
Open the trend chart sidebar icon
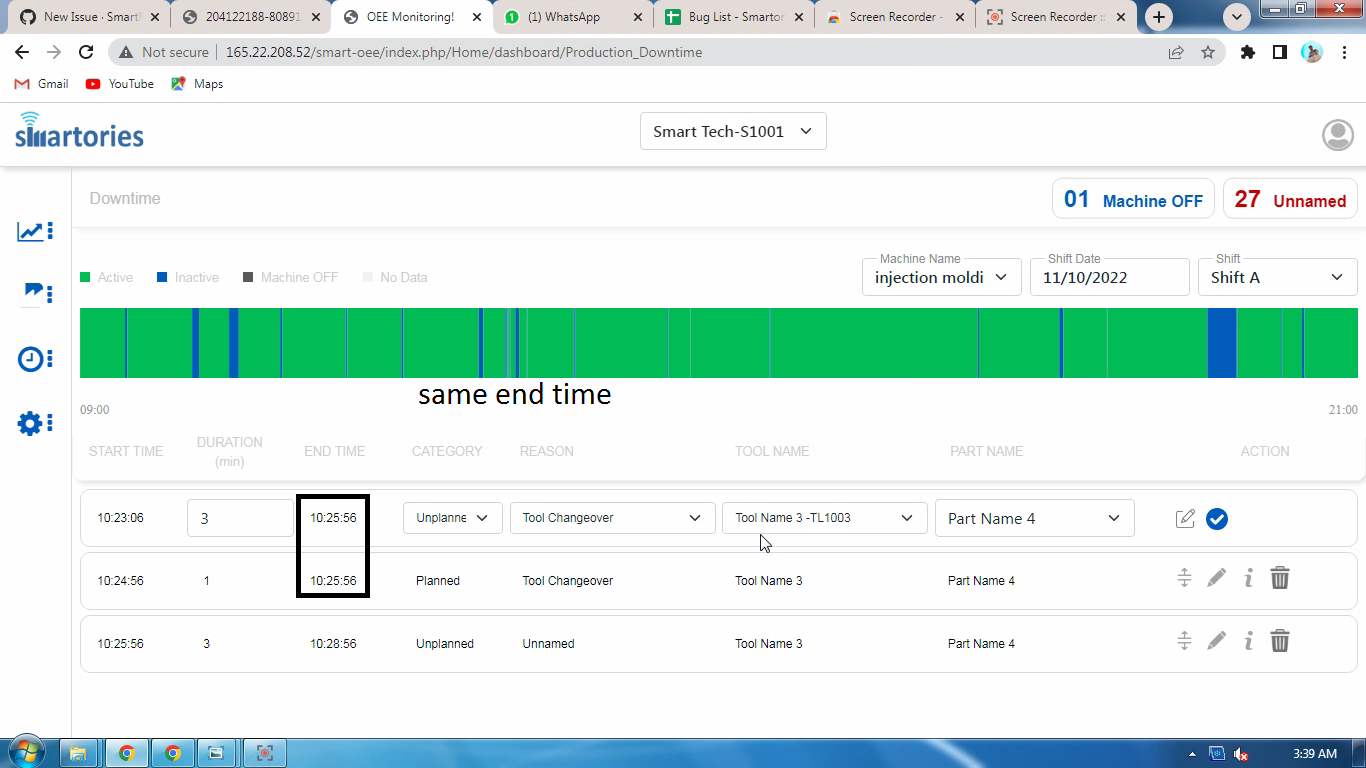[35, 232]
